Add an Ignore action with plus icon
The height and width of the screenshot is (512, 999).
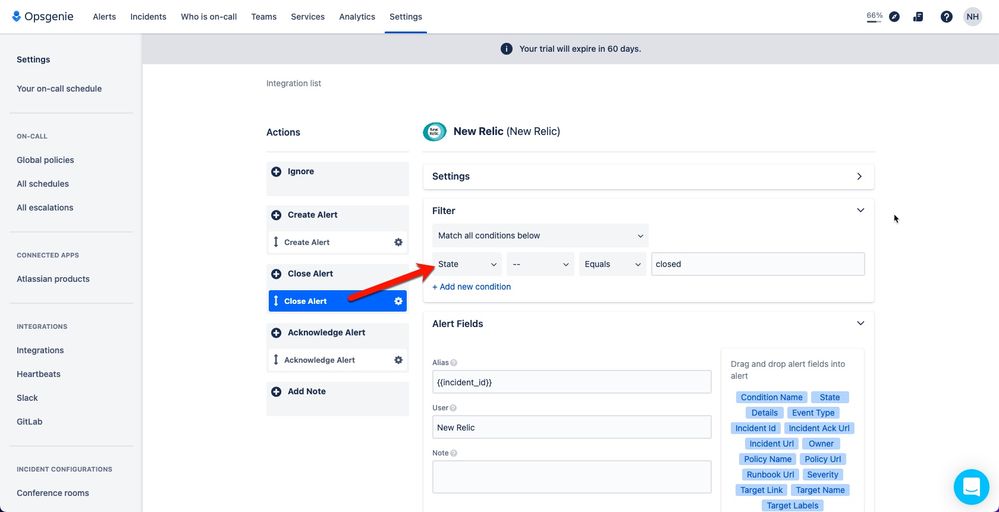tap(276, 172)
